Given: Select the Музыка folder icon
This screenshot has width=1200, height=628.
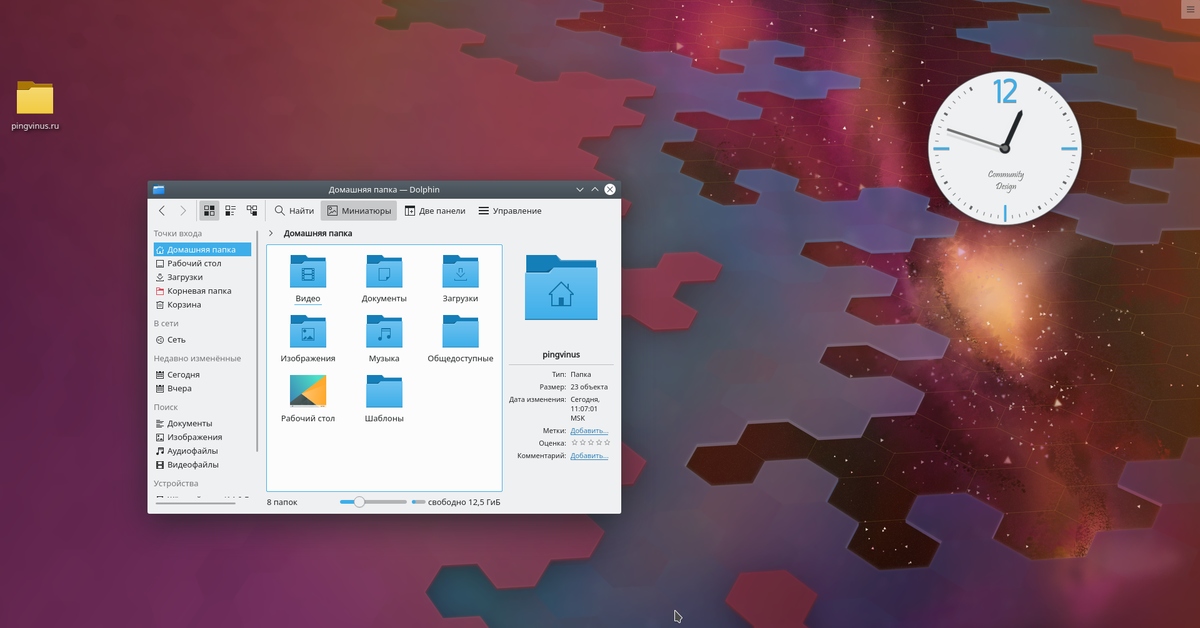Looking at the screenshot, I should click(384, 332).
